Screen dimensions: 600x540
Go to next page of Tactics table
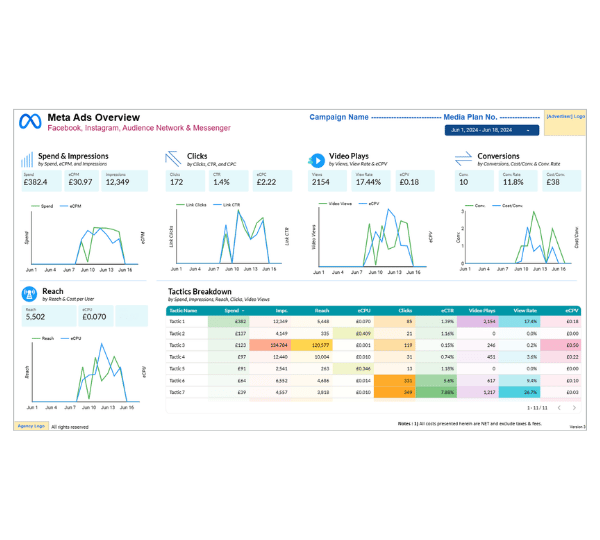click(x=574, y=408)
